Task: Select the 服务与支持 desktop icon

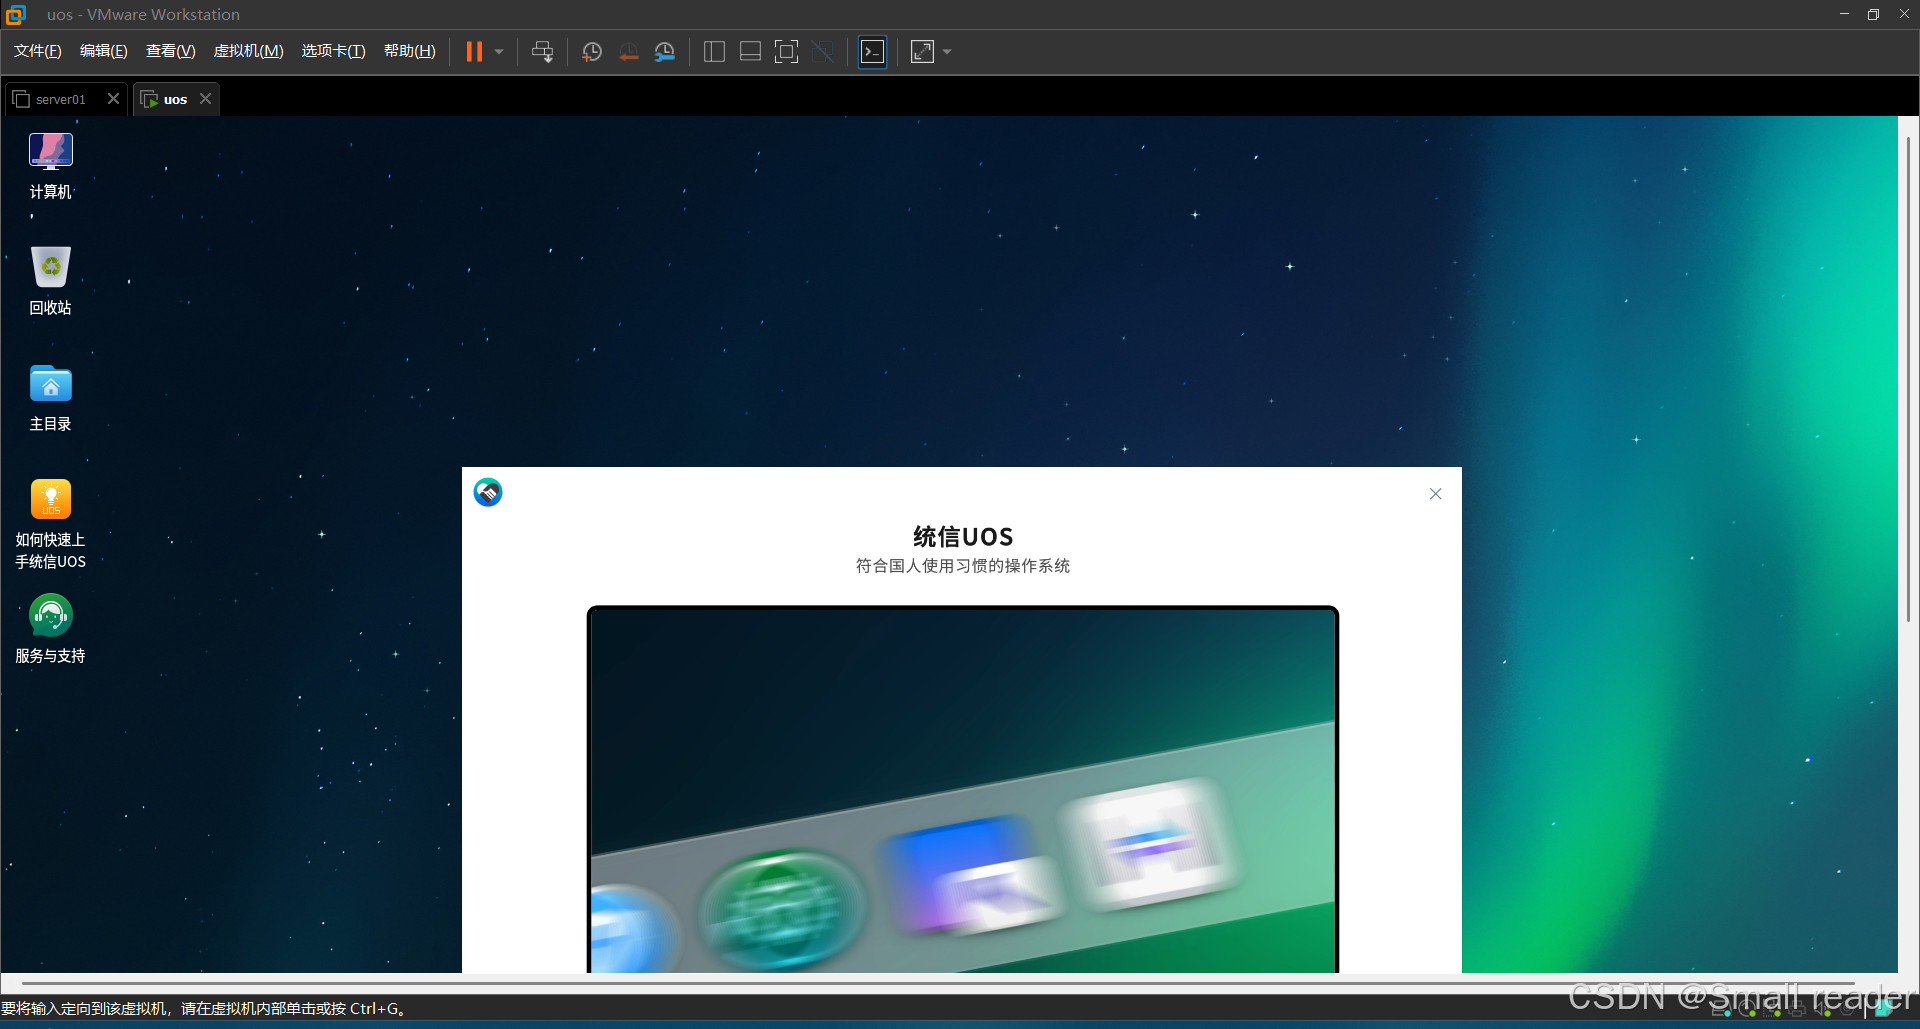Action: point(50,630)
